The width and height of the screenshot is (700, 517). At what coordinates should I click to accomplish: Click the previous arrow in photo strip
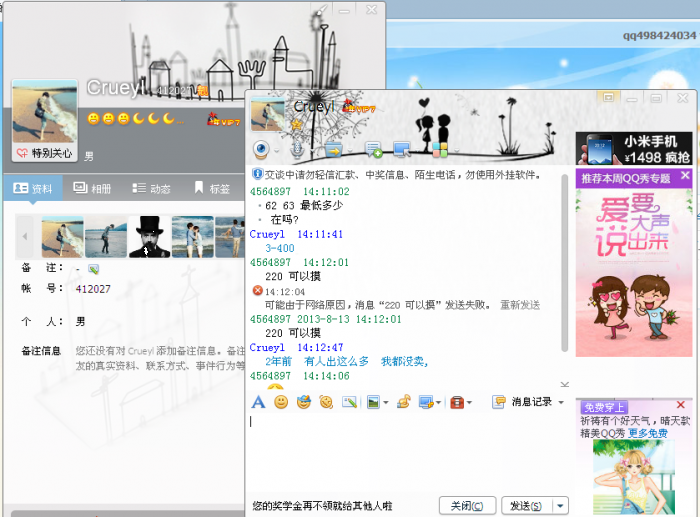click(25, 236)
